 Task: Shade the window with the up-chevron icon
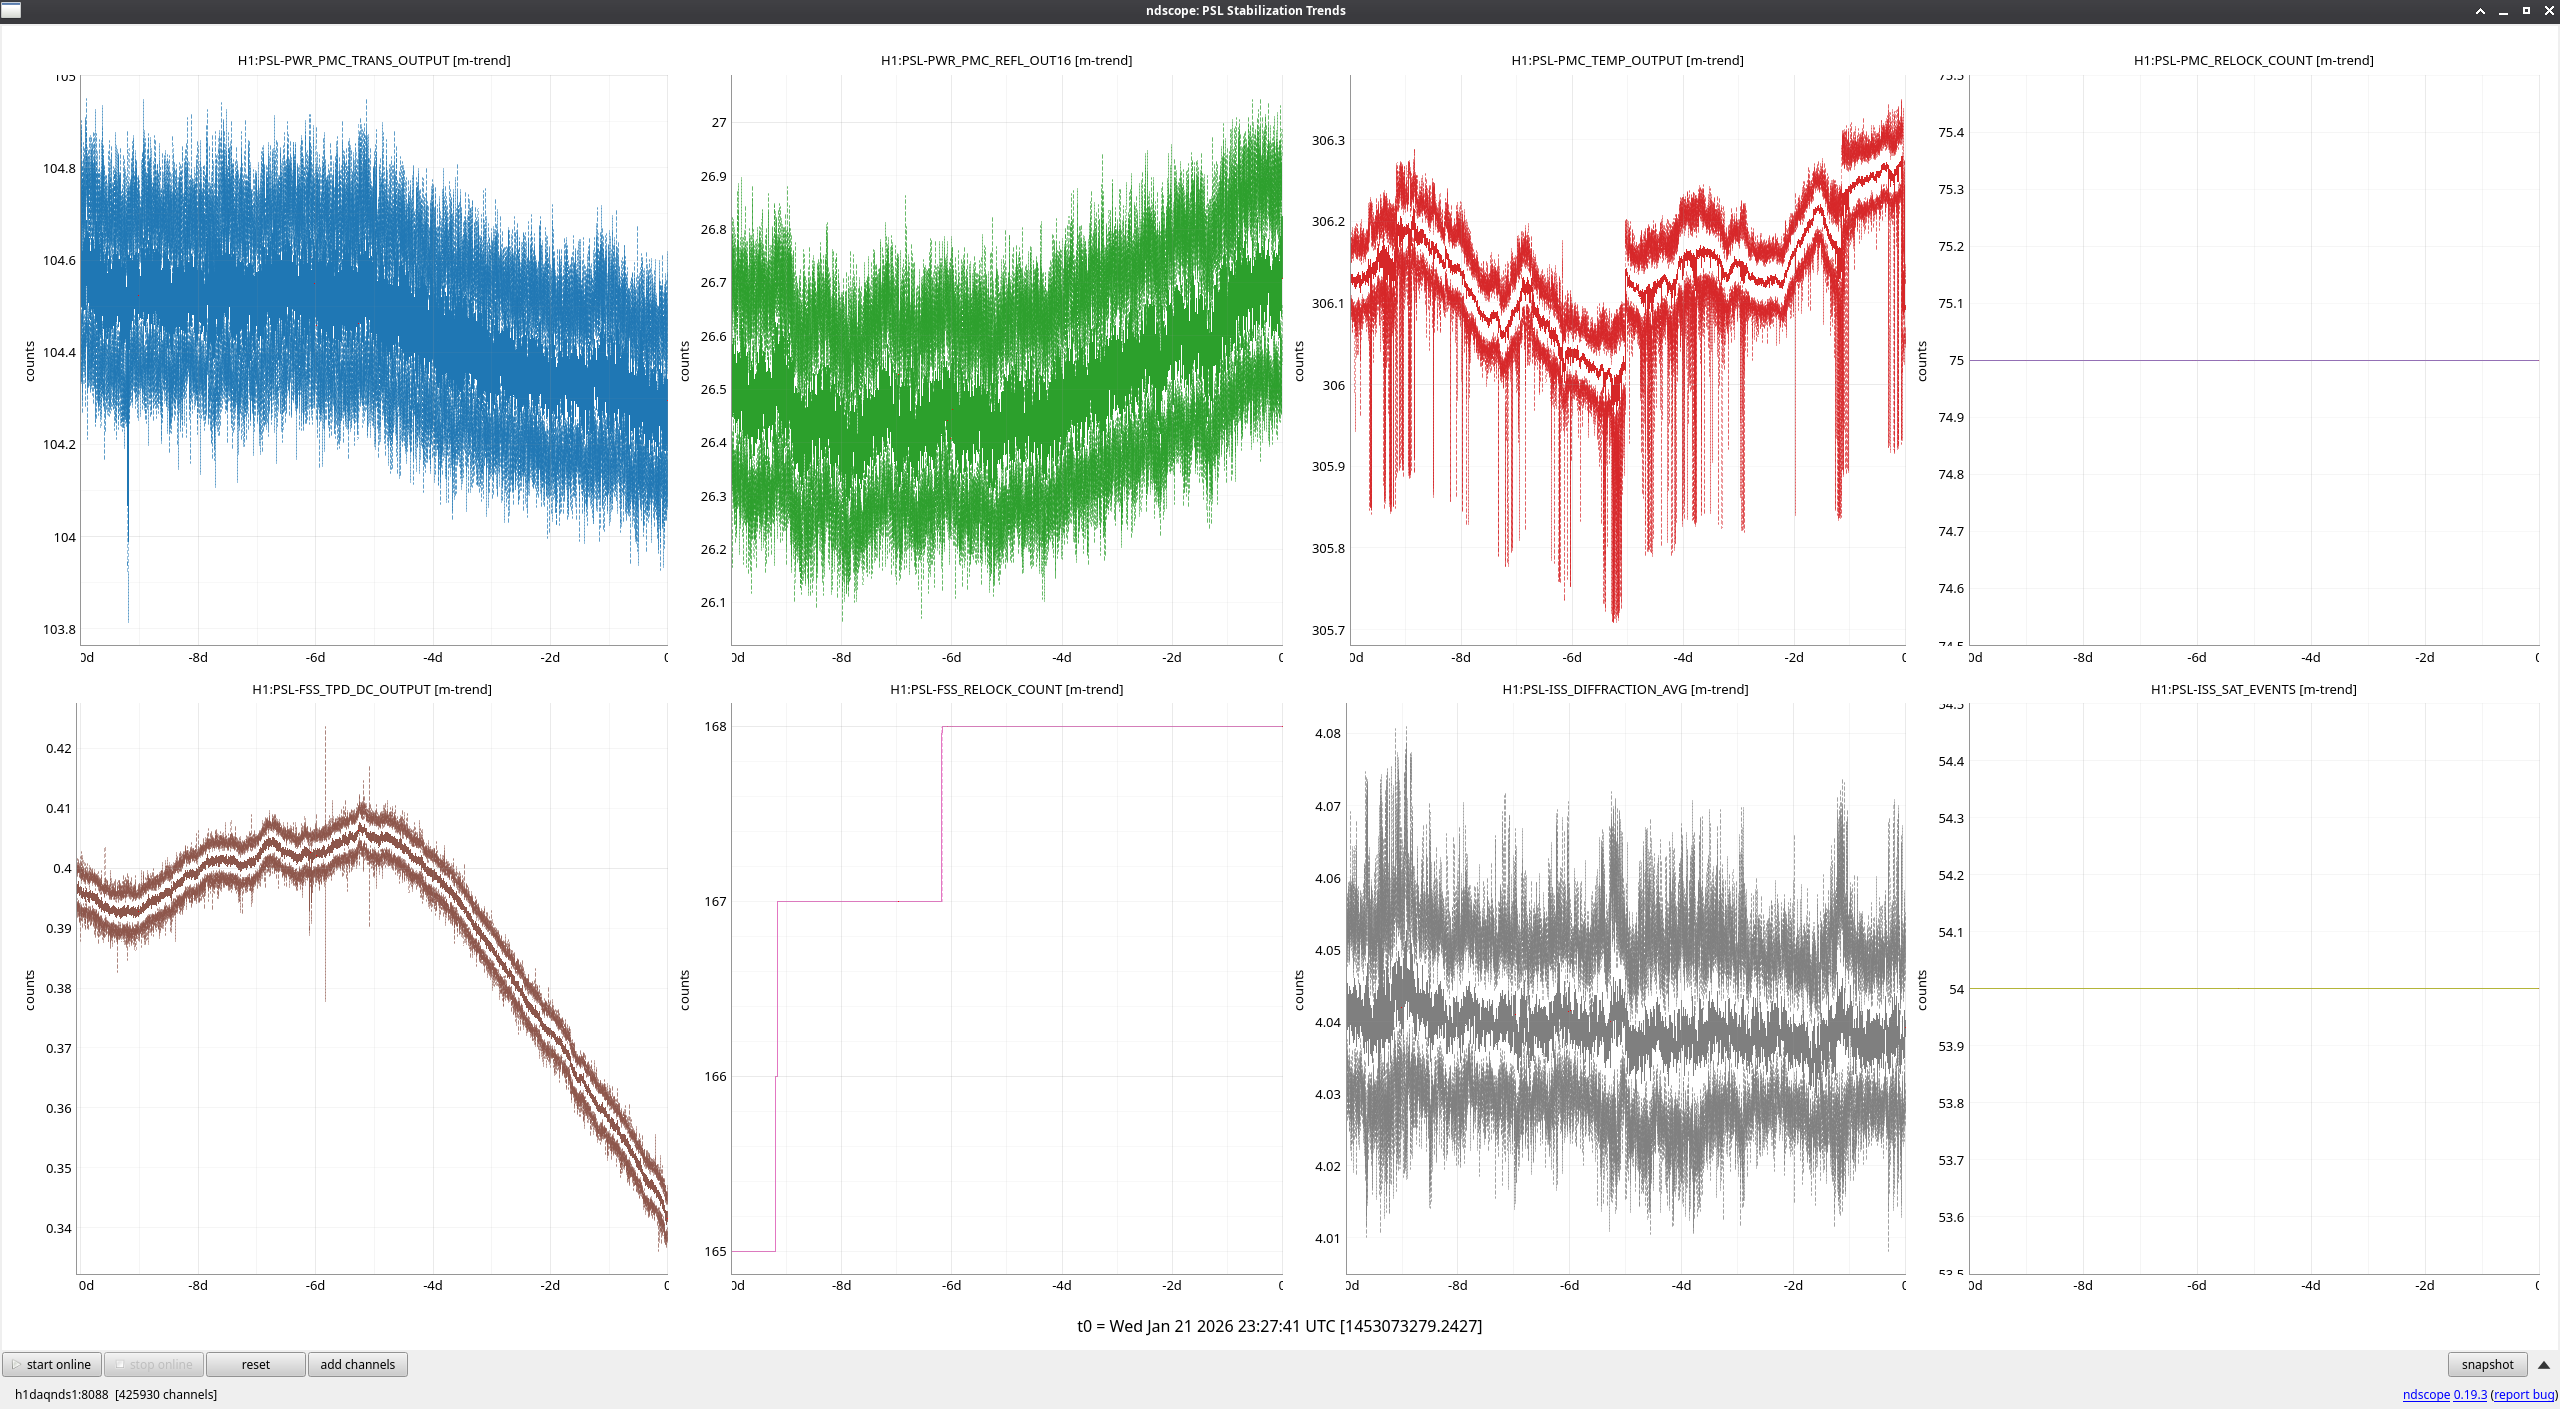click(2480, 11)
